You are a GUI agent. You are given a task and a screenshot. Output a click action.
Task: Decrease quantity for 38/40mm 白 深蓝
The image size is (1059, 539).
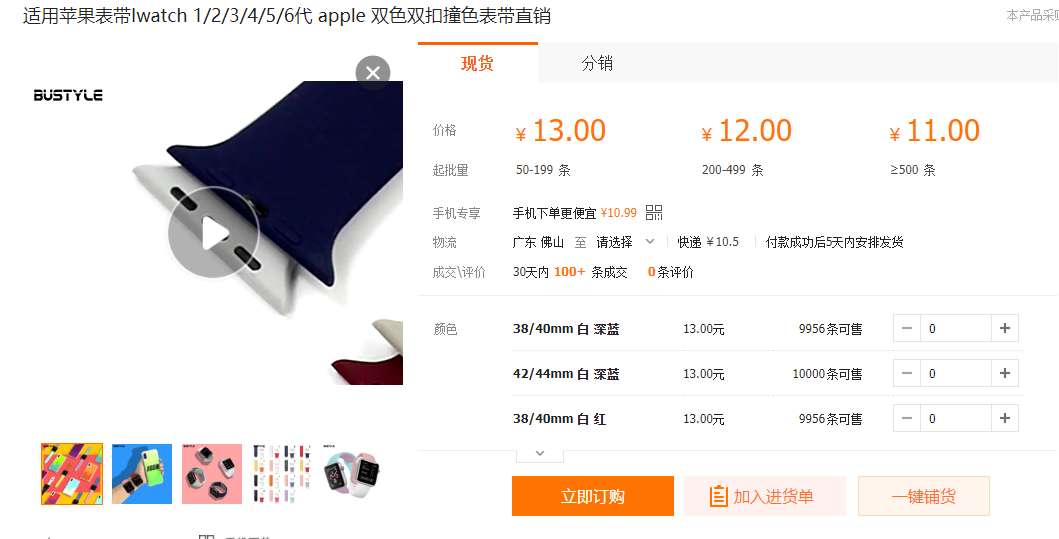pyautogui.click(x=907, y=328)
